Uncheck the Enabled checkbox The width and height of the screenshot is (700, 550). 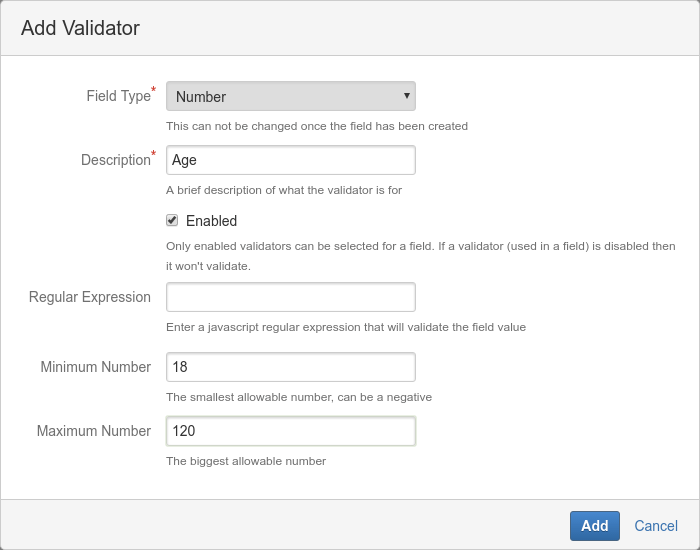[x=172, y=220]
